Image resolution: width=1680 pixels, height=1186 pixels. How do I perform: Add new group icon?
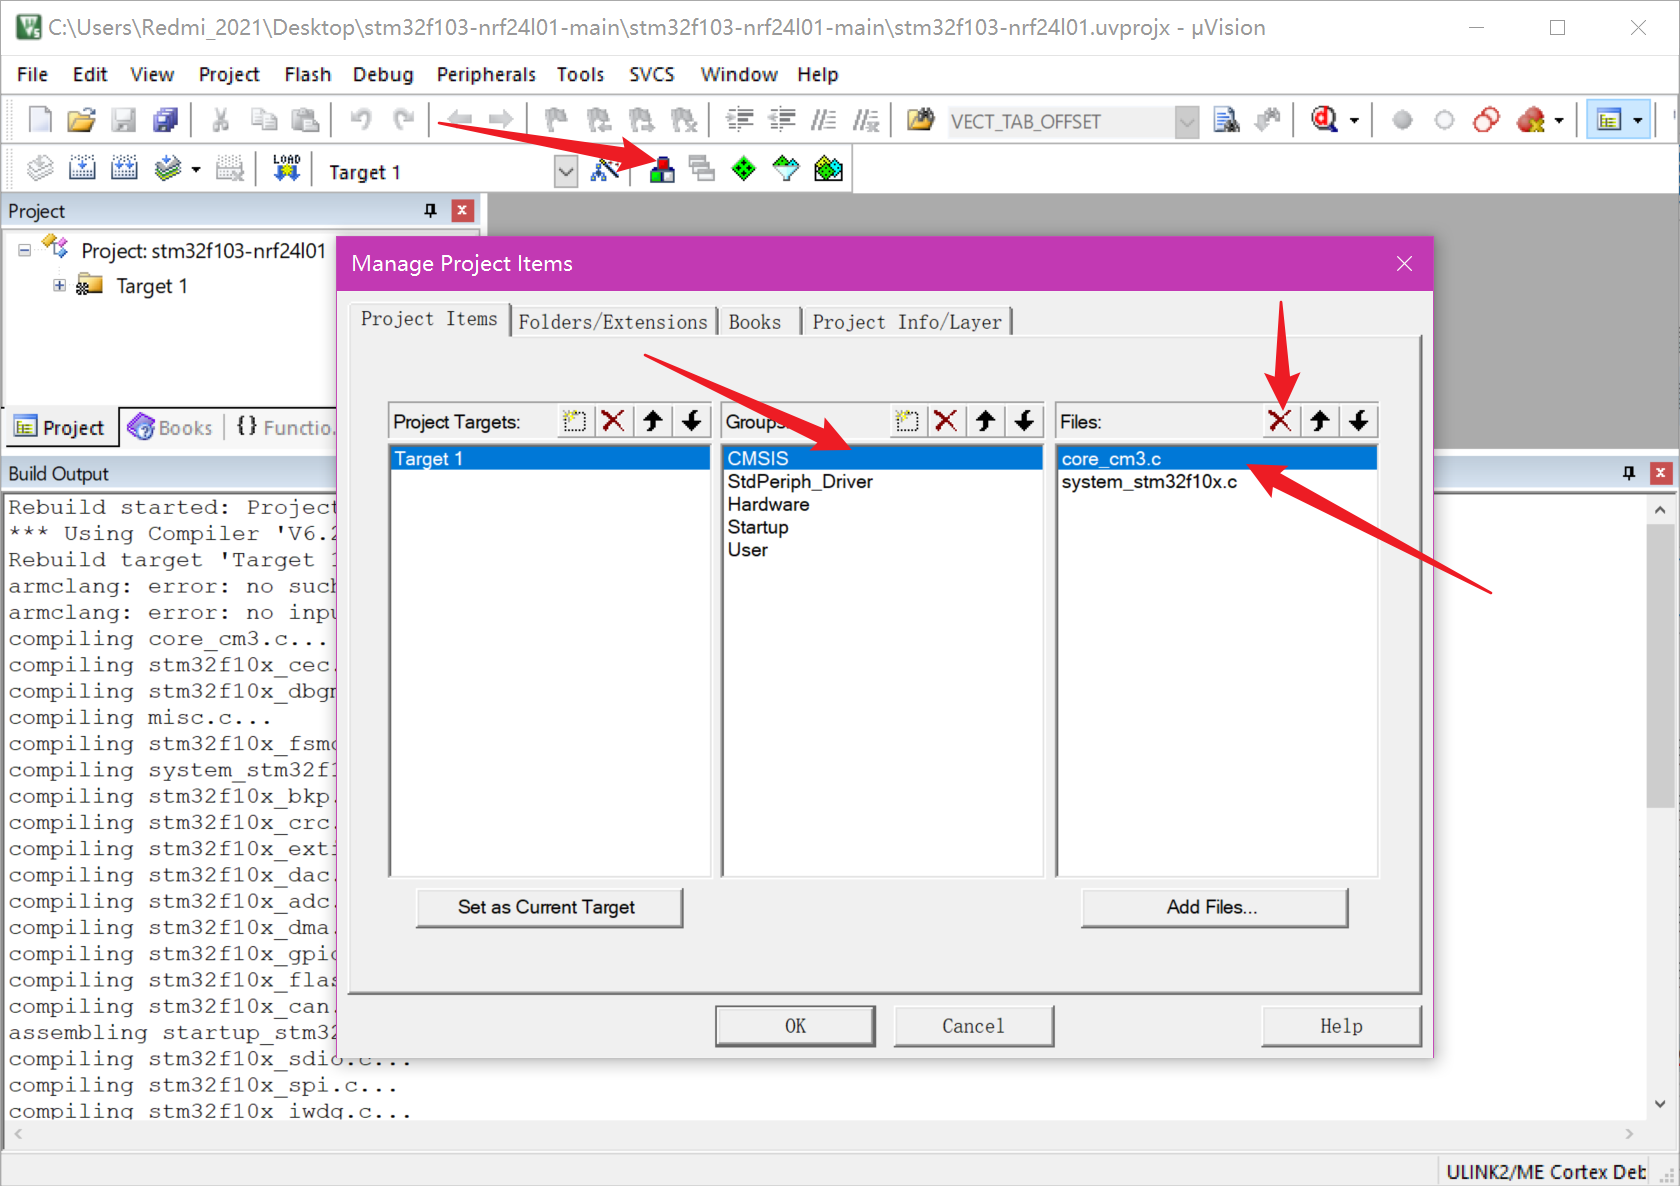click(x=907, y=421)
